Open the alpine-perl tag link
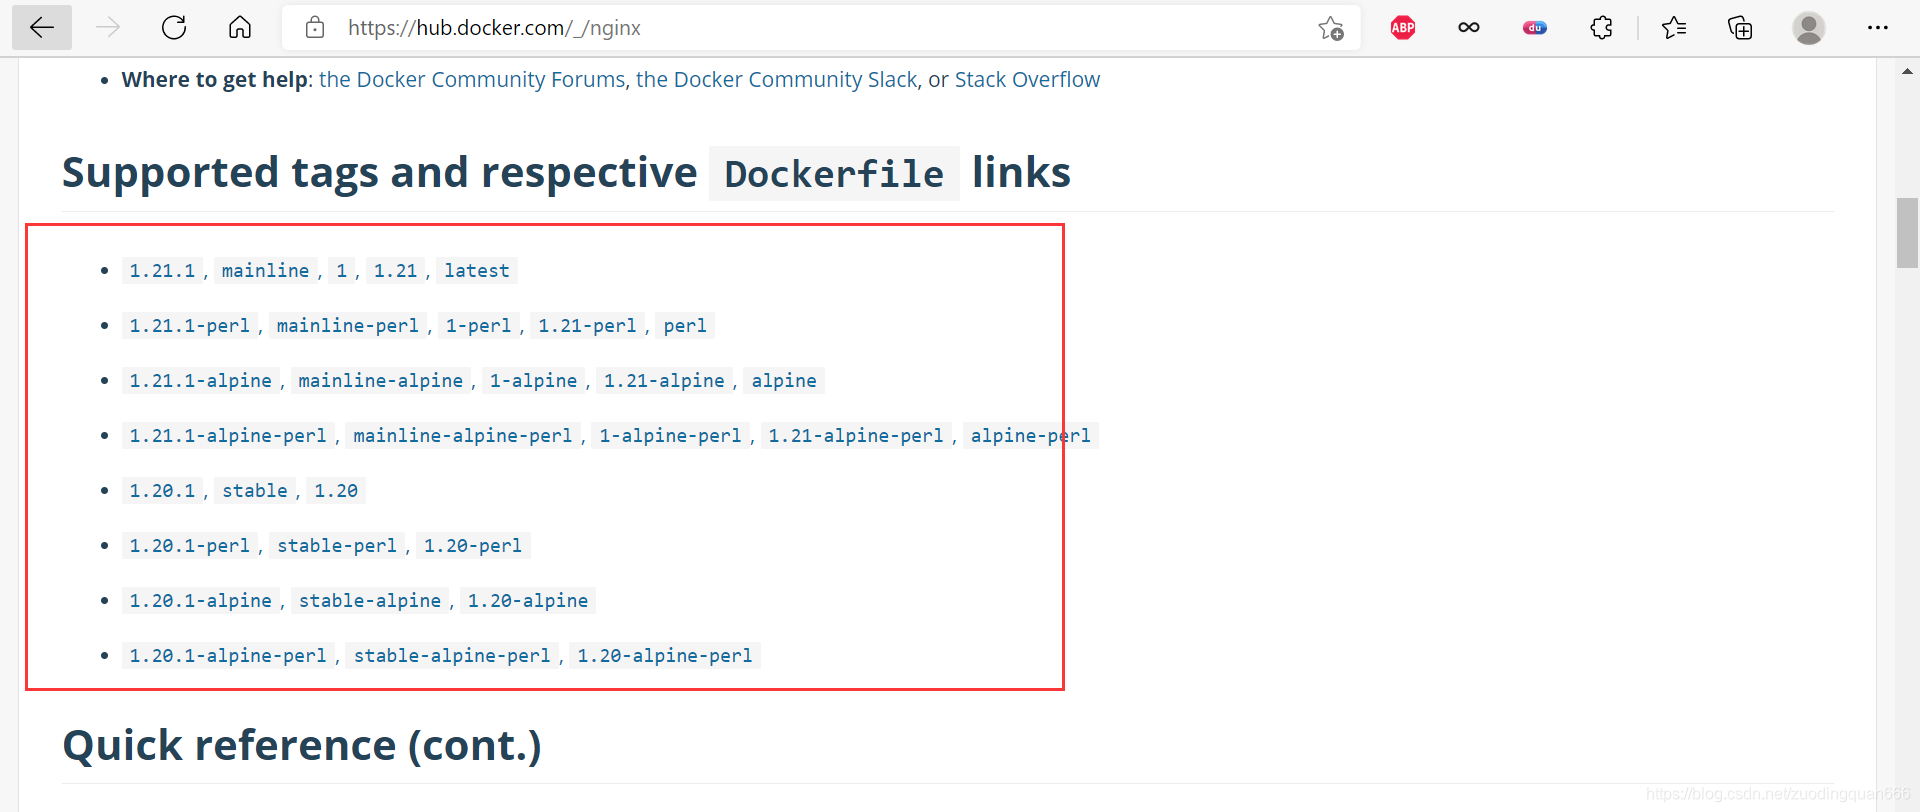 [1030, 436]
